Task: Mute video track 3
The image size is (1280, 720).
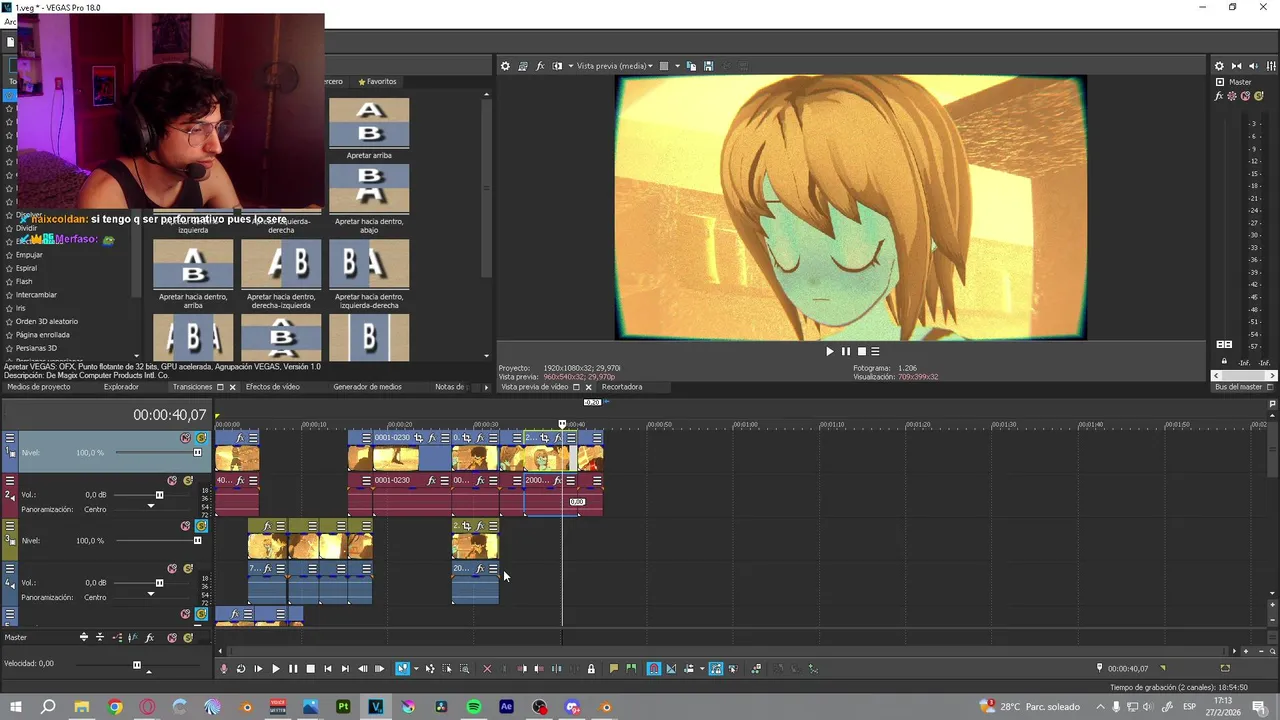Action: (185, 526)
